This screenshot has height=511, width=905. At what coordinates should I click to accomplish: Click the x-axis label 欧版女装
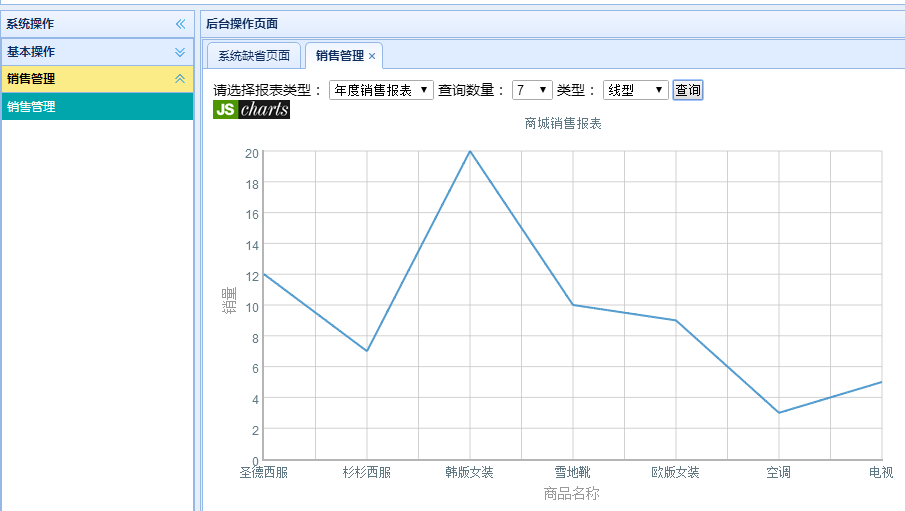pyautogui.click(x=675, y=472)
